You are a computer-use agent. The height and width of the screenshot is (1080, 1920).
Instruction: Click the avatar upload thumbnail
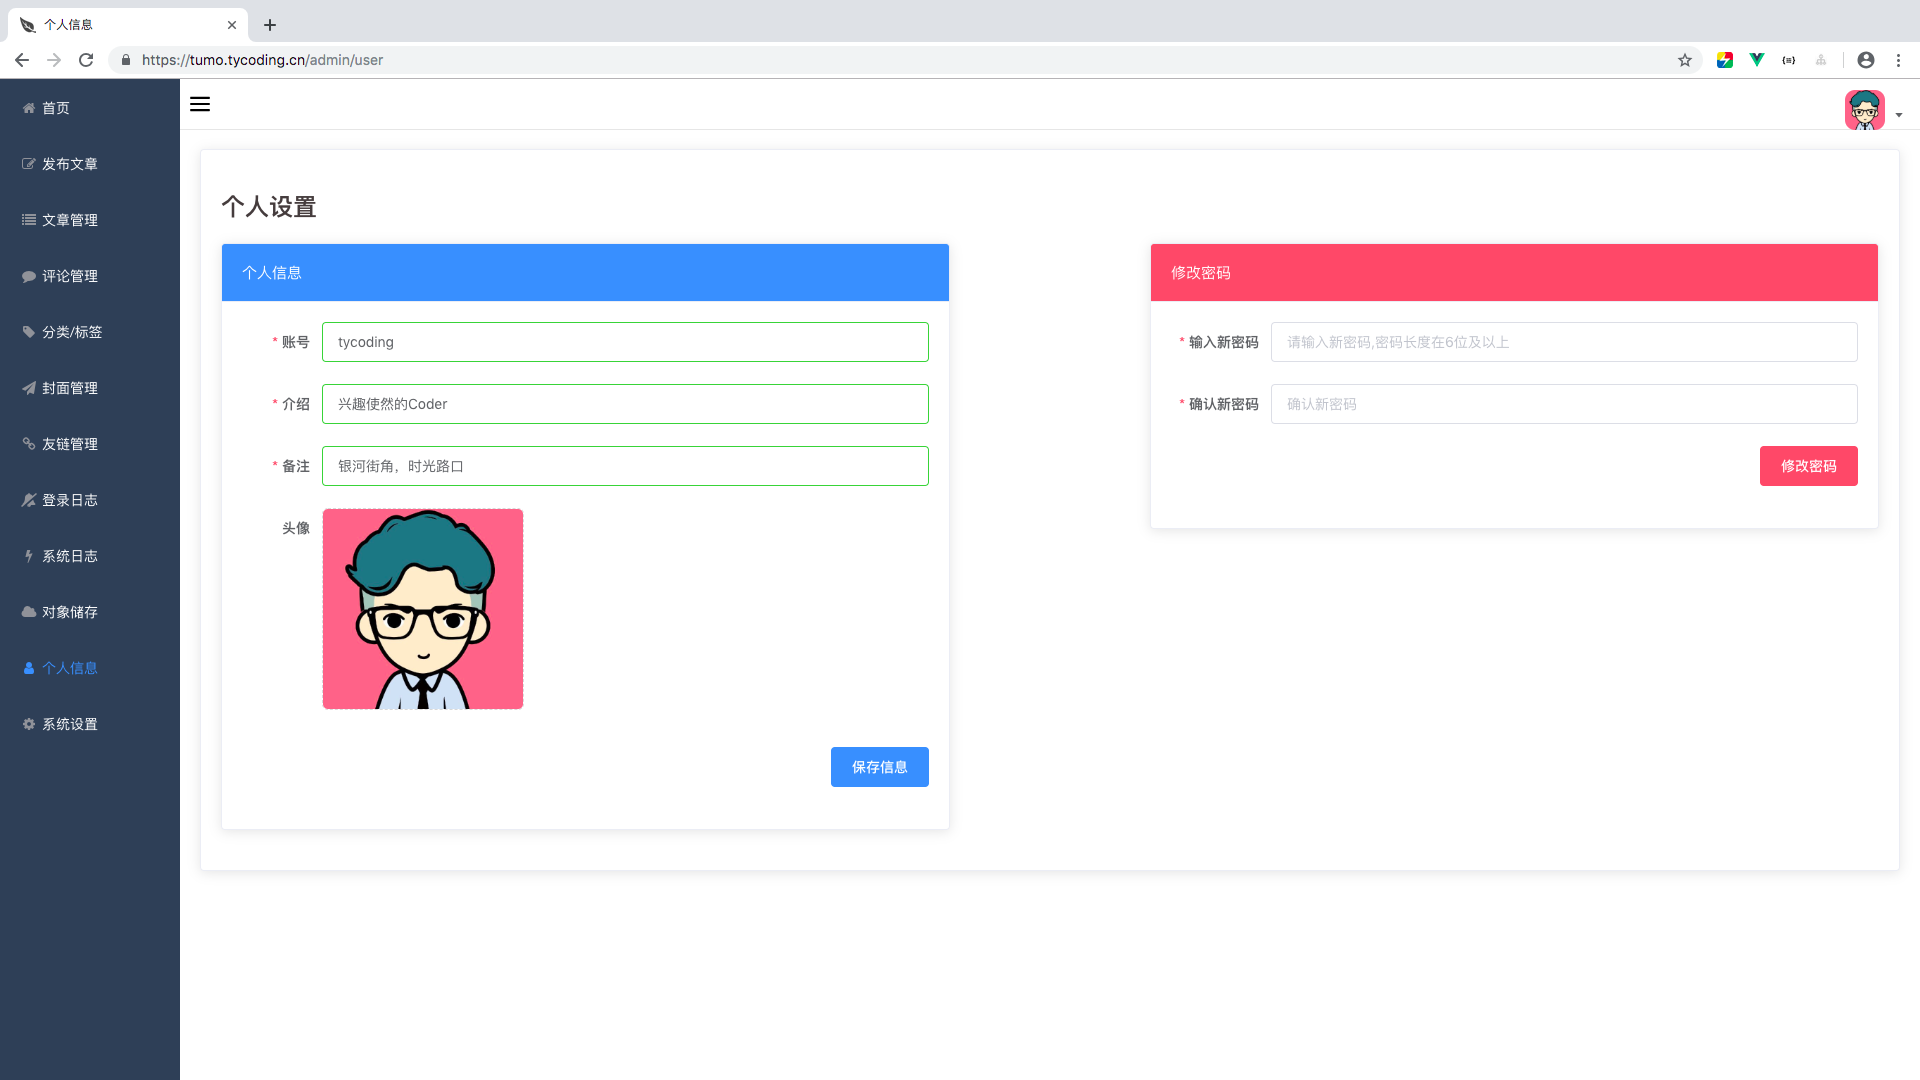tap(423, 609)
